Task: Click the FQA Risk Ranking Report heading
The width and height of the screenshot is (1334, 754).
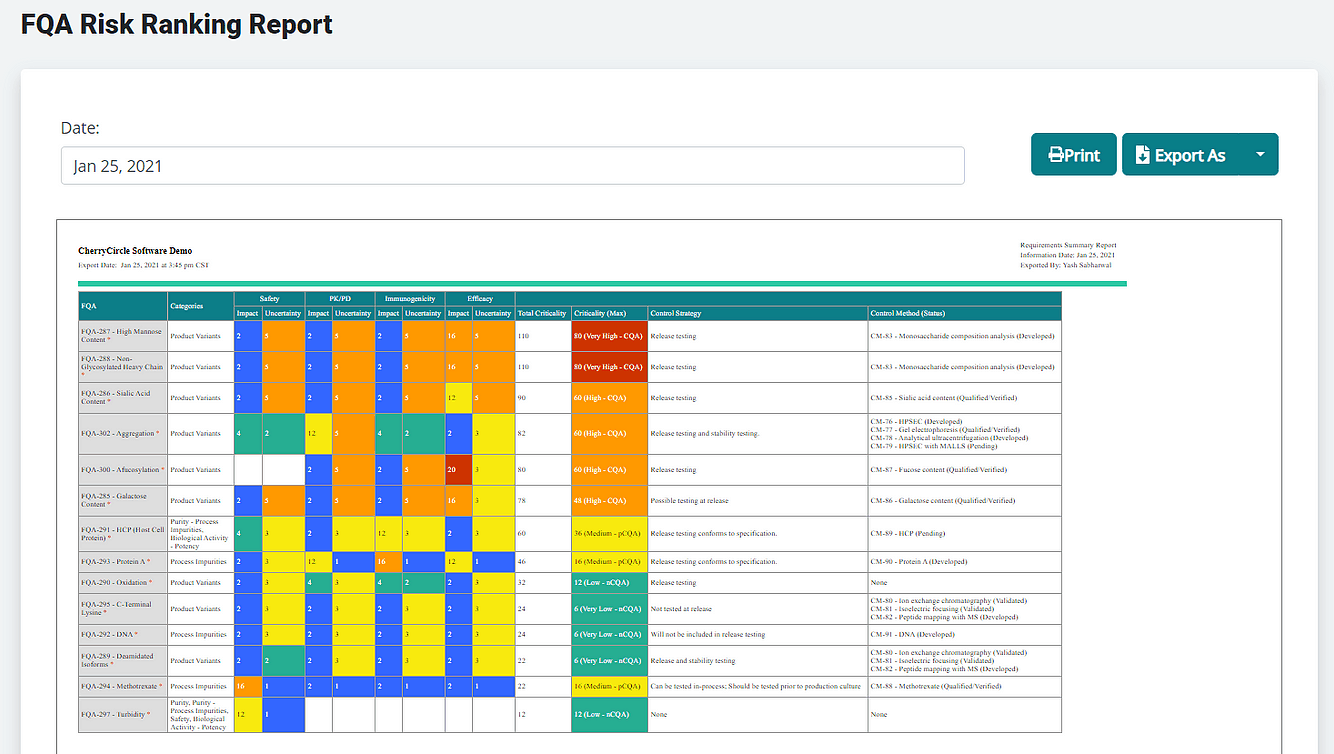Action: [176, 25]
